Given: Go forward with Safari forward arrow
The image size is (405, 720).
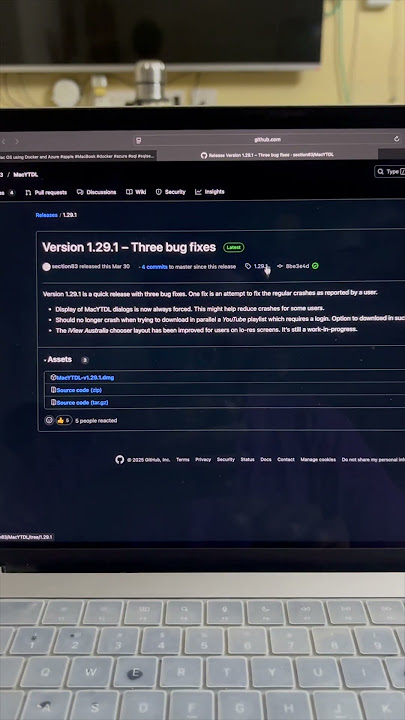Looking at the screenshot, I should click(17, 141).
